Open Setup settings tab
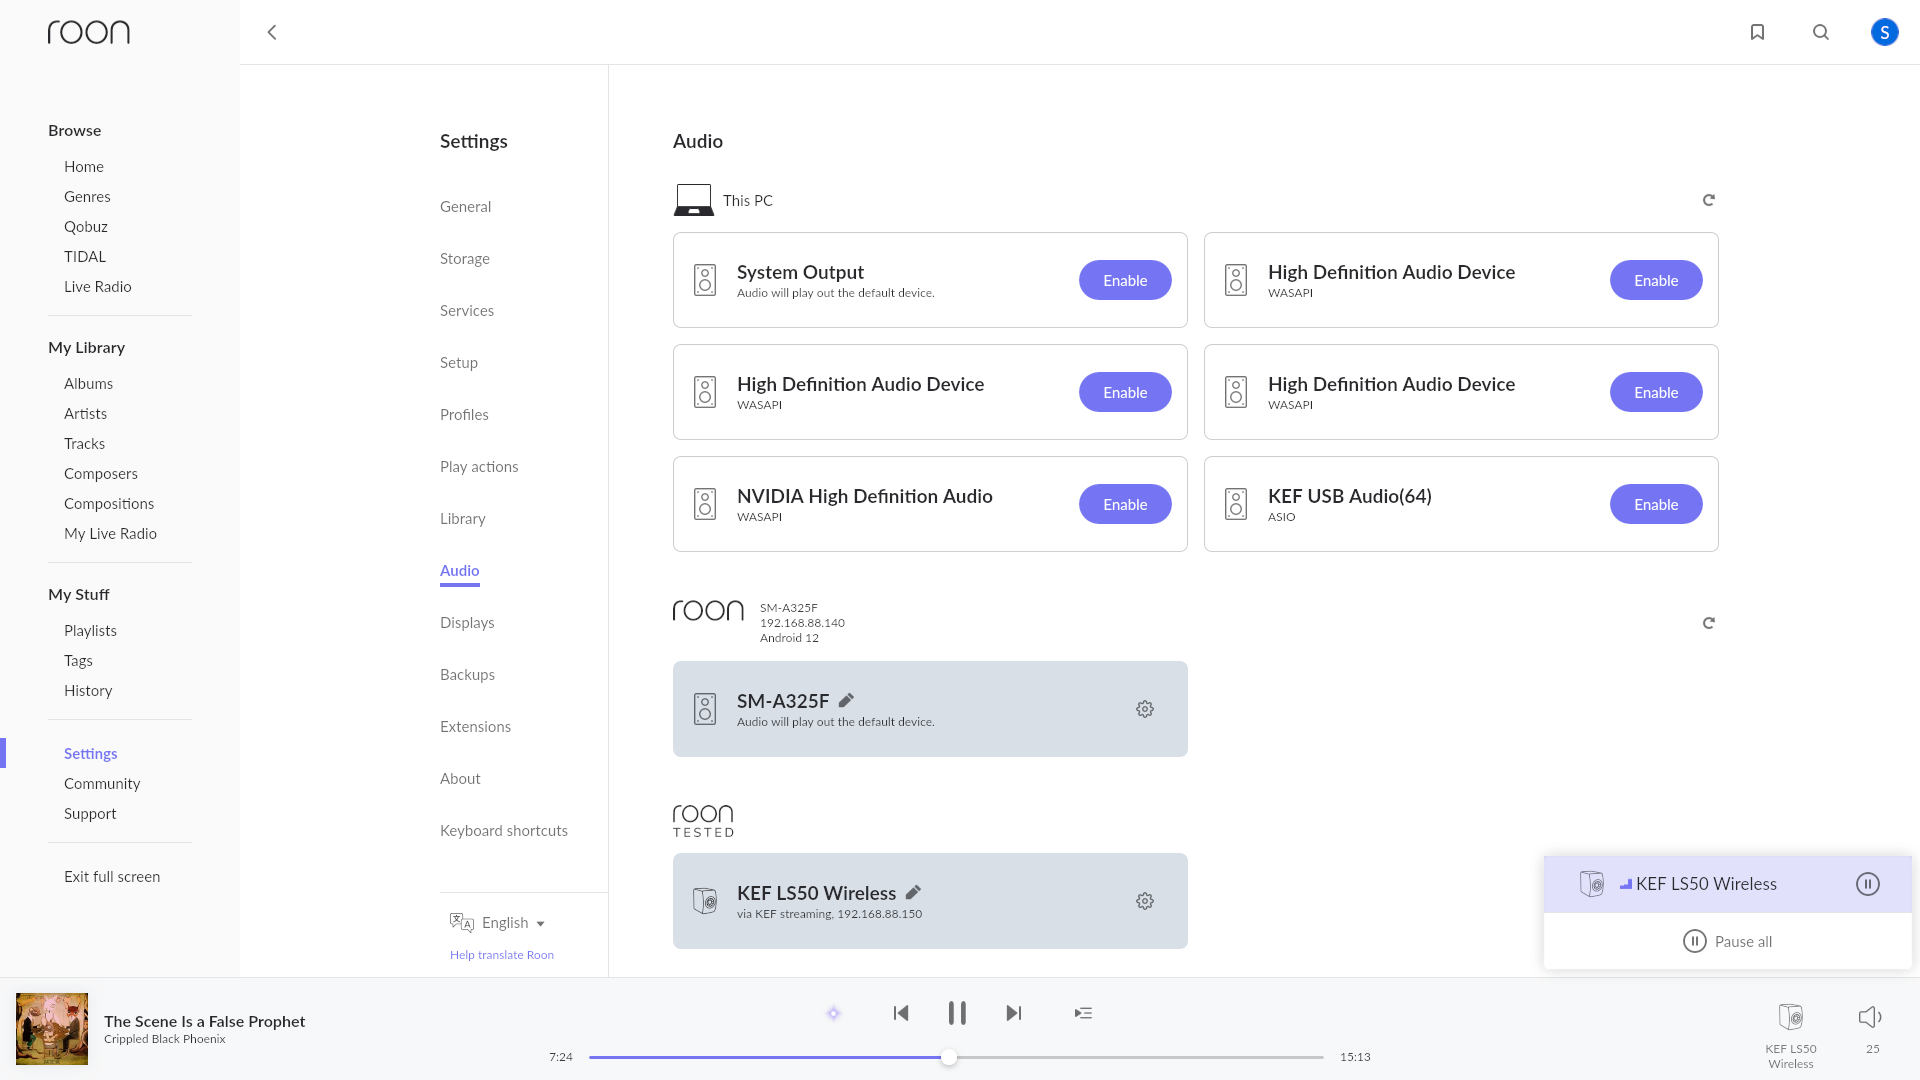Image resolution: width=1920 pixels, height=1080 pixels. click(459, 363)
